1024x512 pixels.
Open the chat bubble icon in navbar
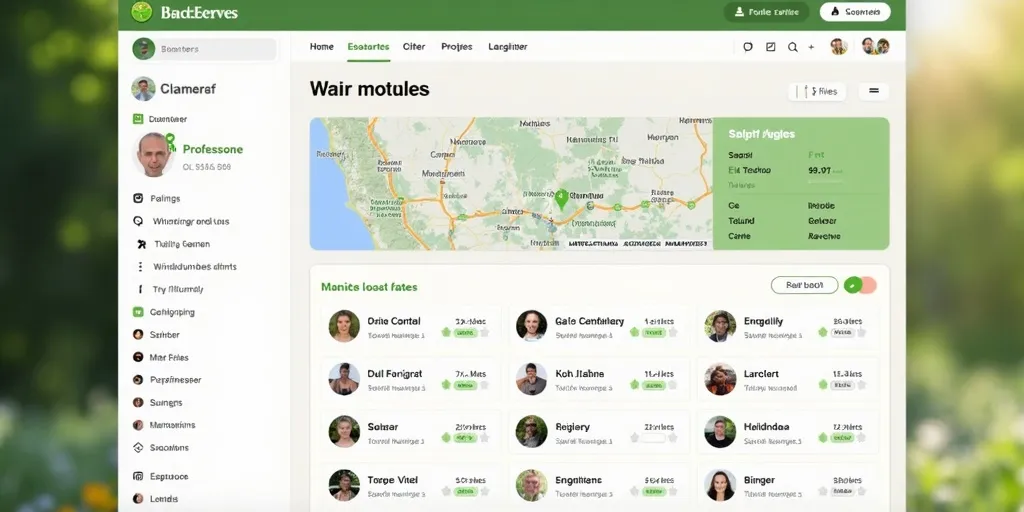pyautogui.click(x=747, y=47)
